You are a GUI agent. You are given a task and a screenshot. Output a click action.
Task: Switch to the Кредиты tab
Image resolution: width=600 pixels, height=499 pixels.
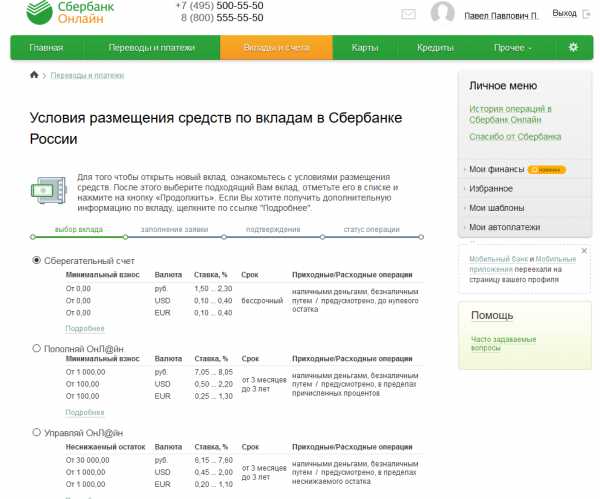435,48
